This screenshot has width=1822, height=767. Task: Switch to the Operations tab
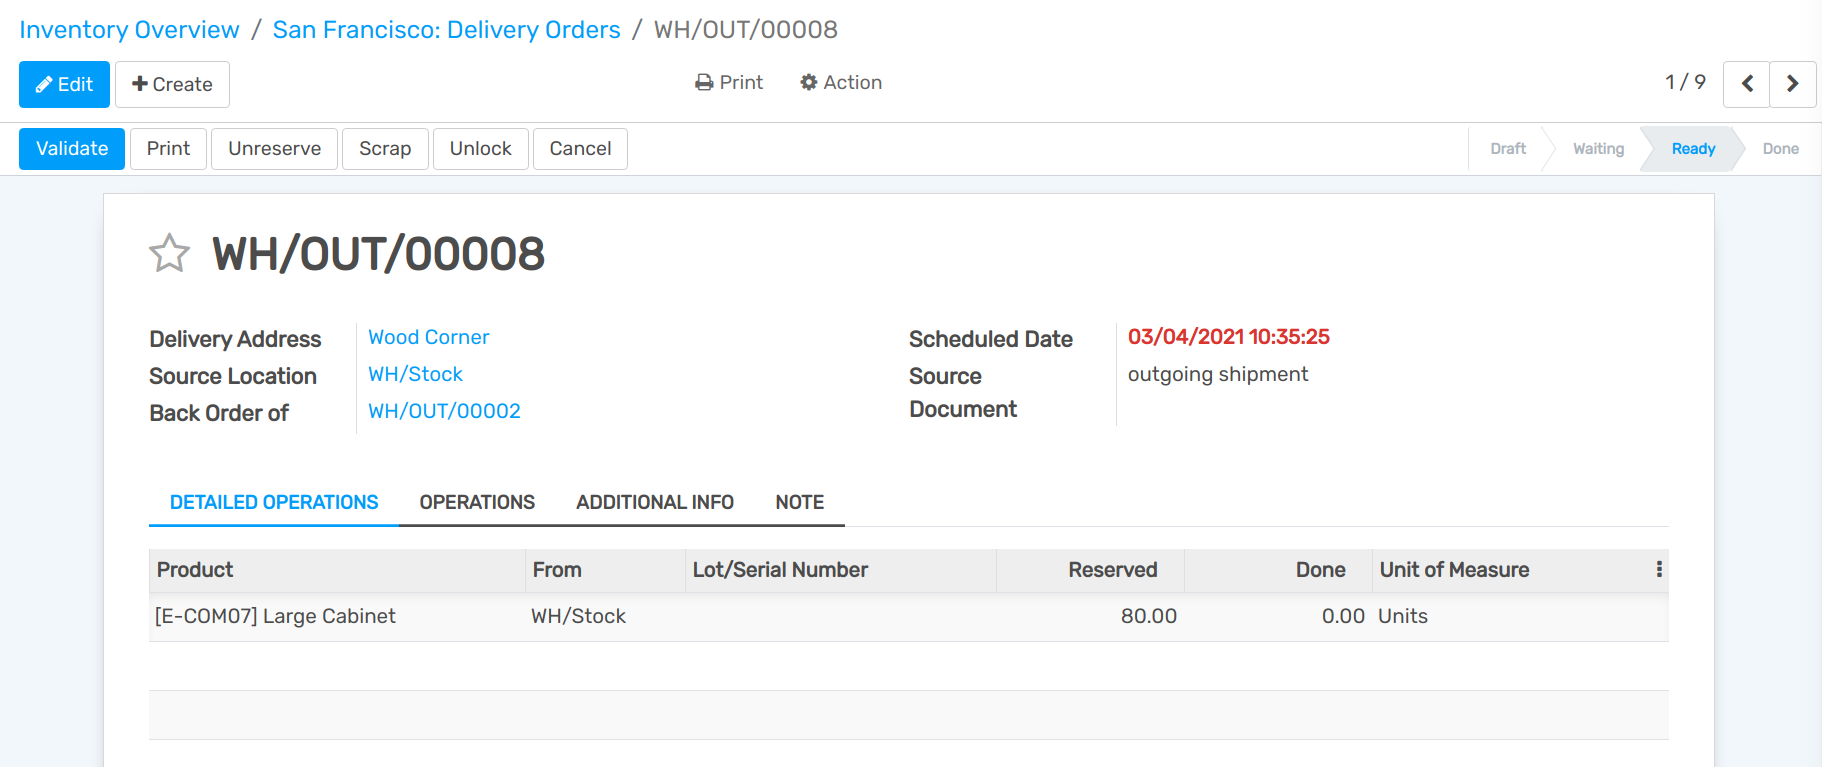[x=477, y=502]
